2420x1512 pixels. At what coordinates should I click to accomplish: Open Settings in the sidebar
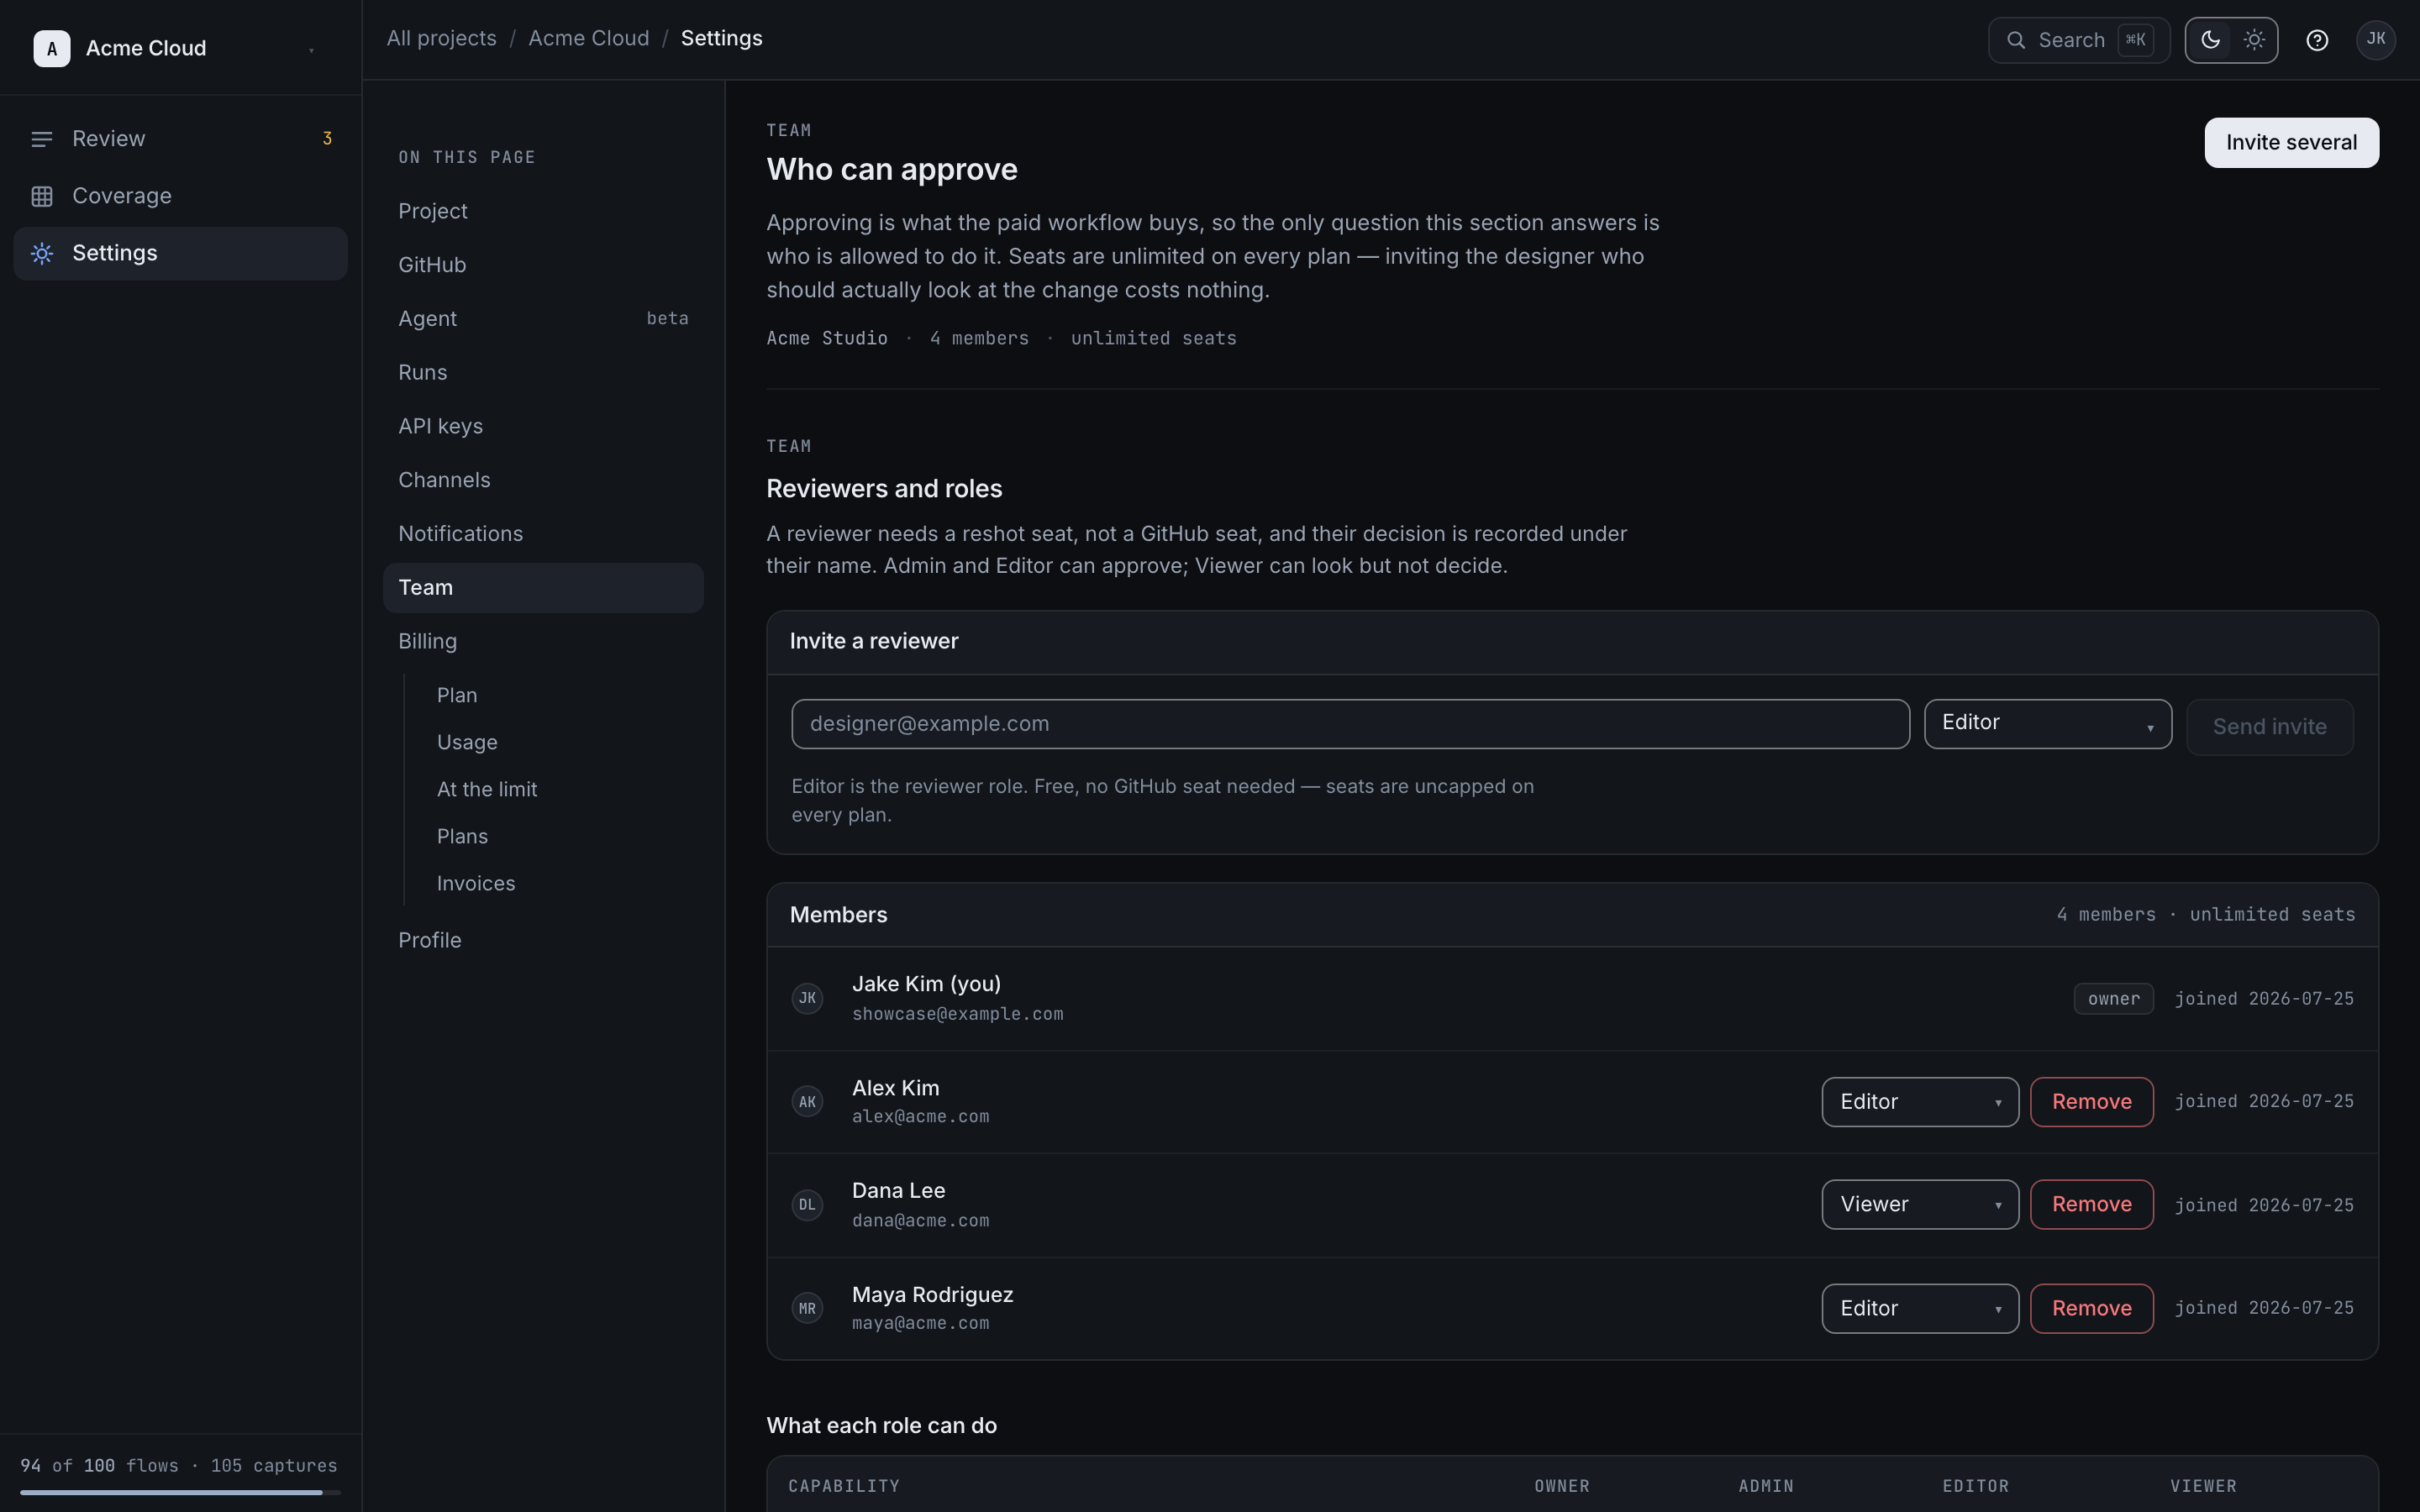point(180,253)
